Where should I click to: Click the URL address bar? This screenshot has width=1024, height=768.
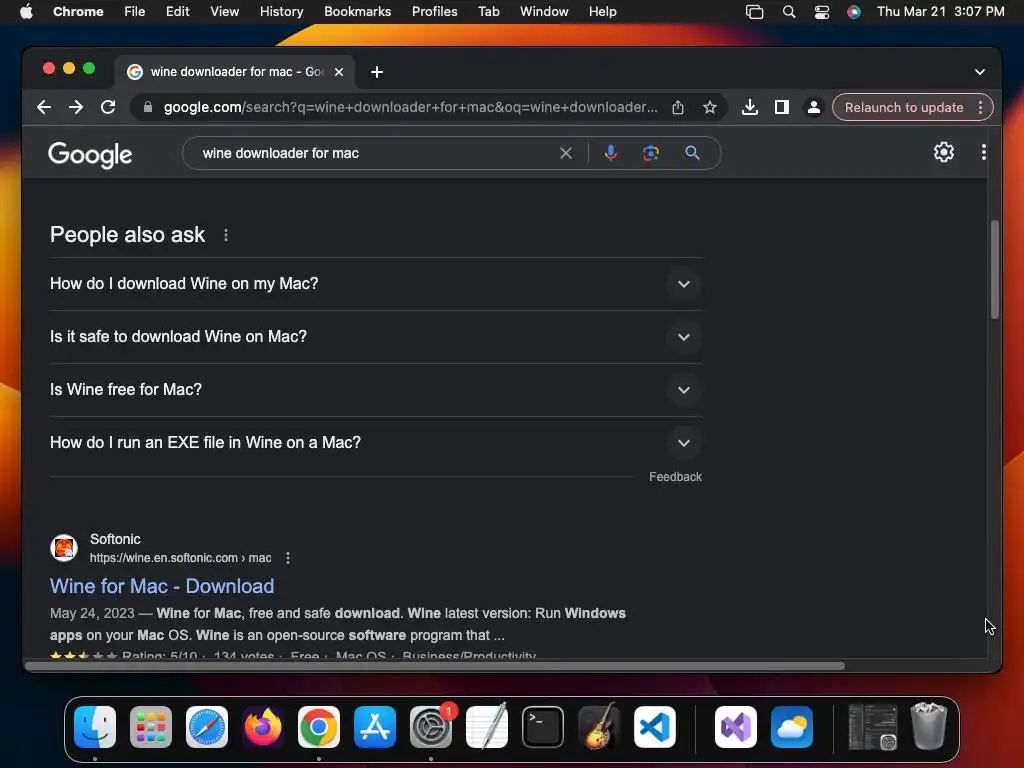(410, 107)
